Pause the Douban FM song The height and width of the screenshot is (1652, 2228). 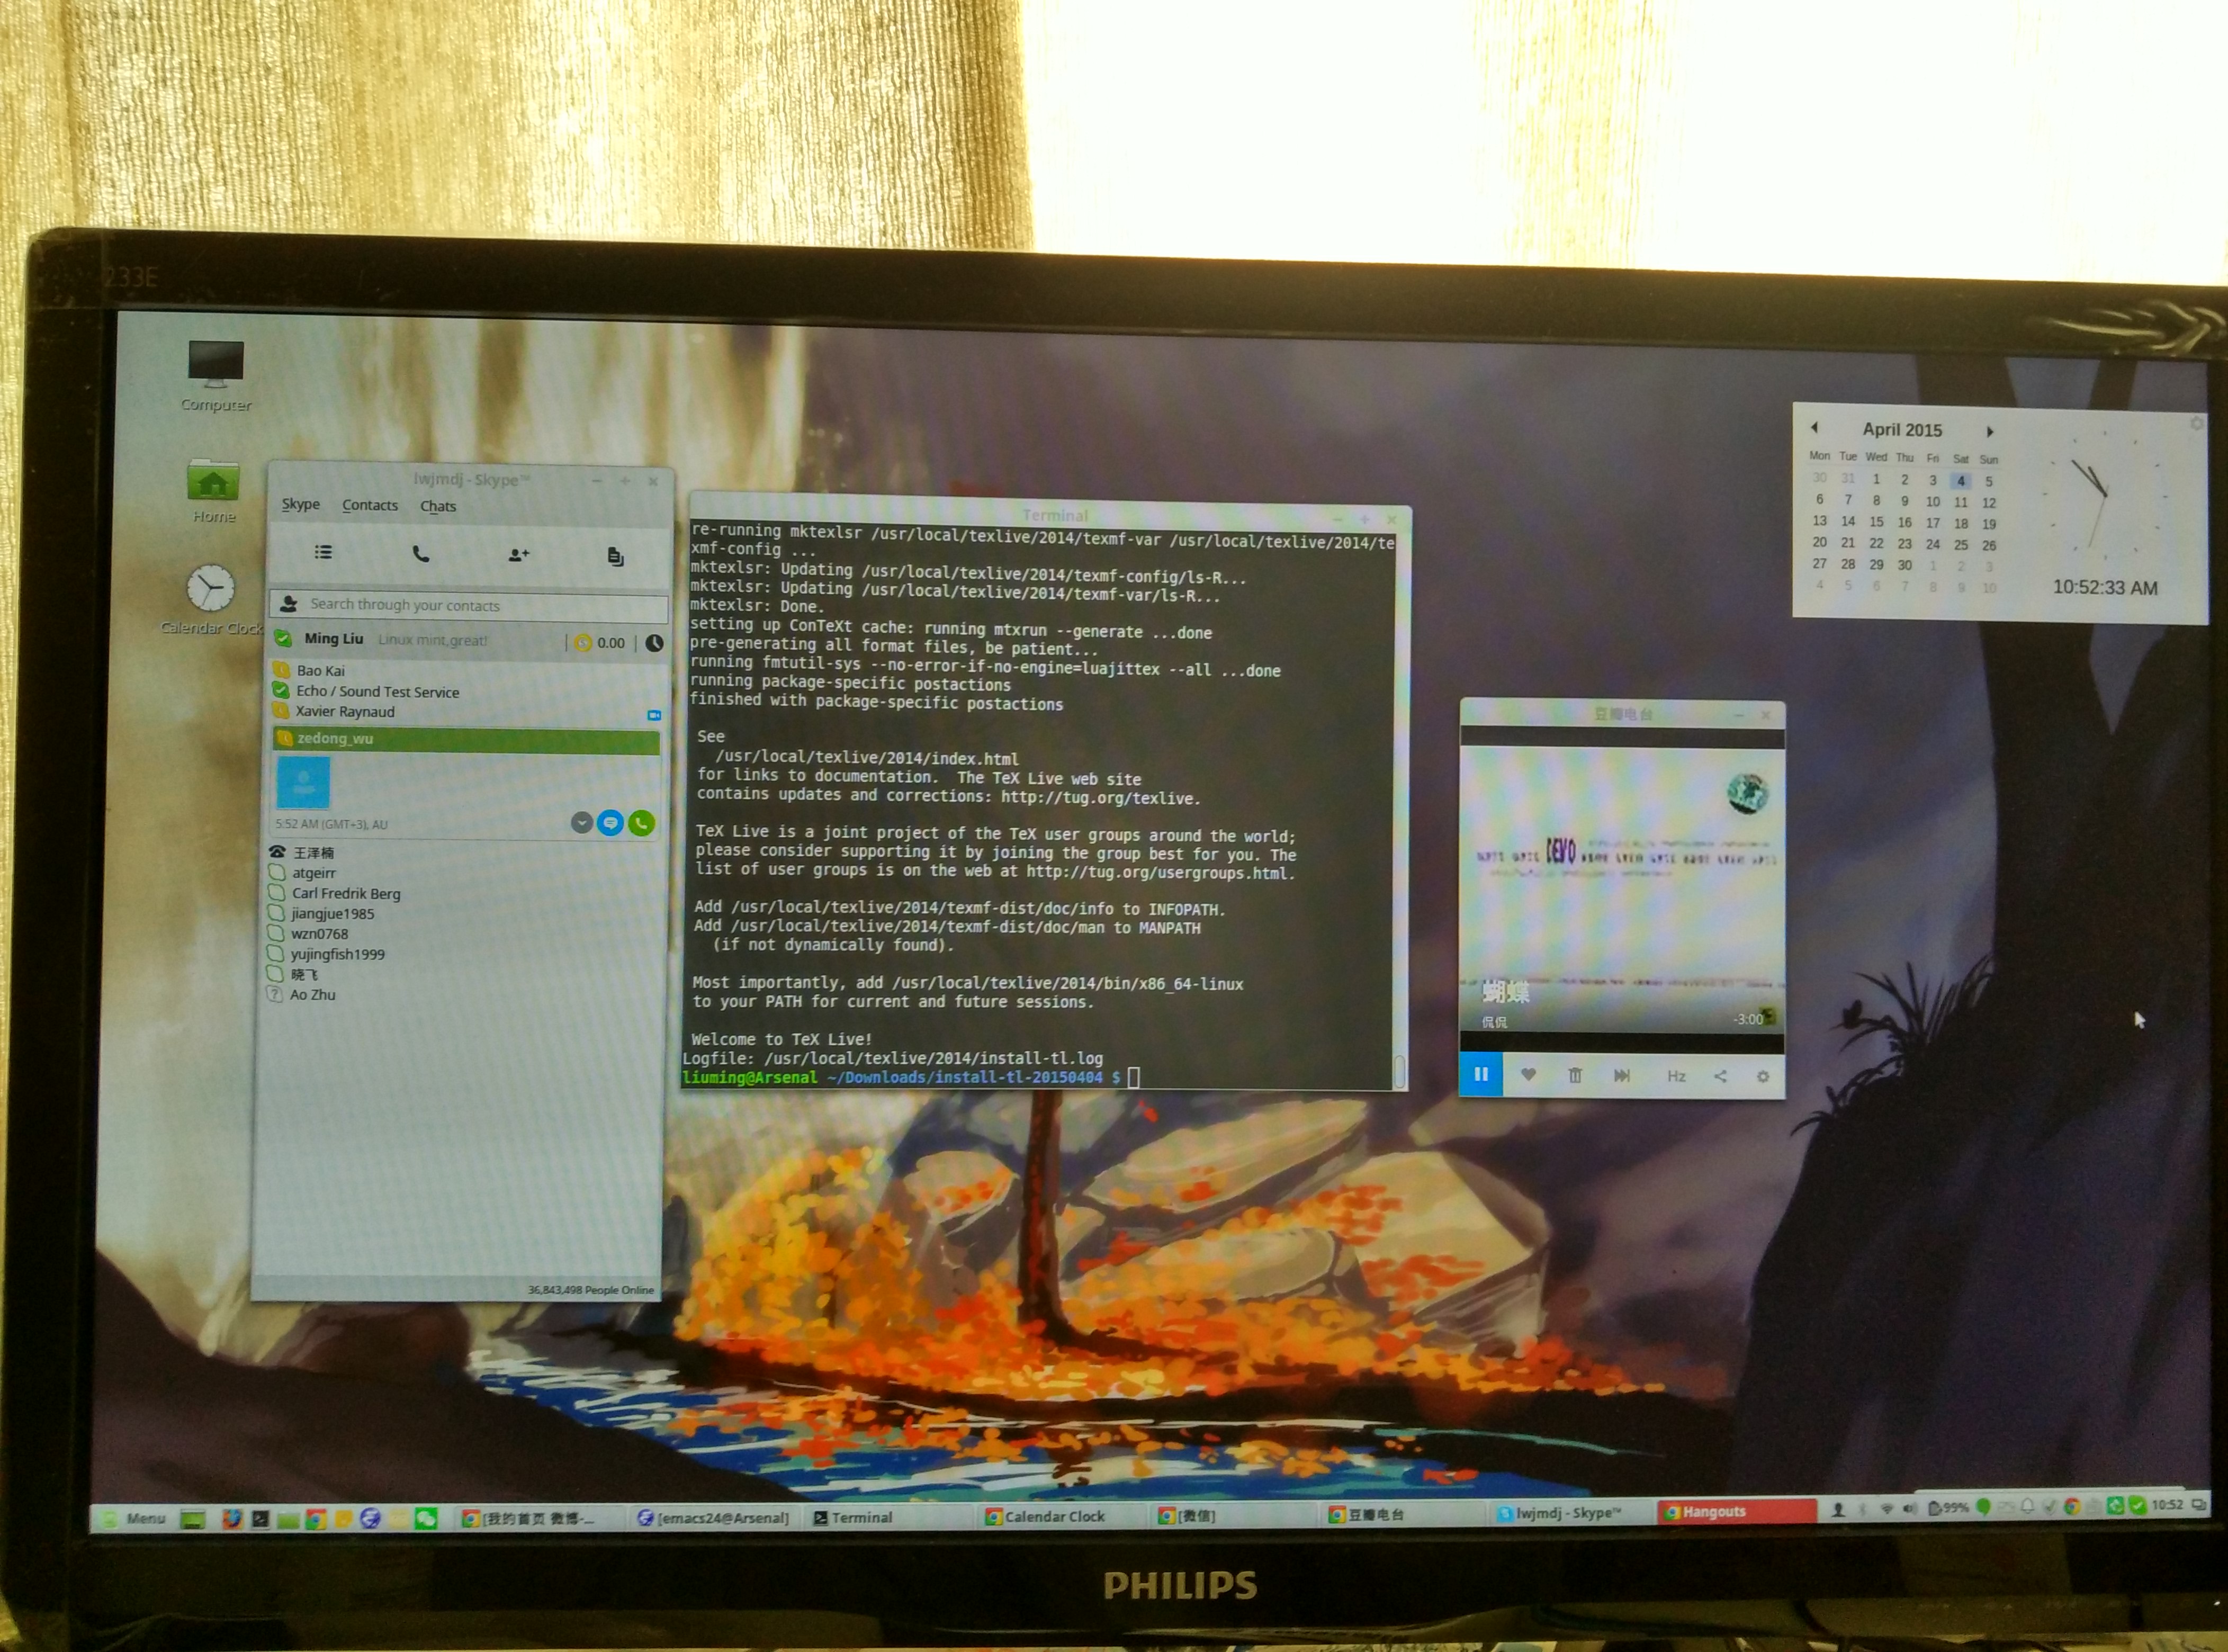[x=1480, y=1074]
